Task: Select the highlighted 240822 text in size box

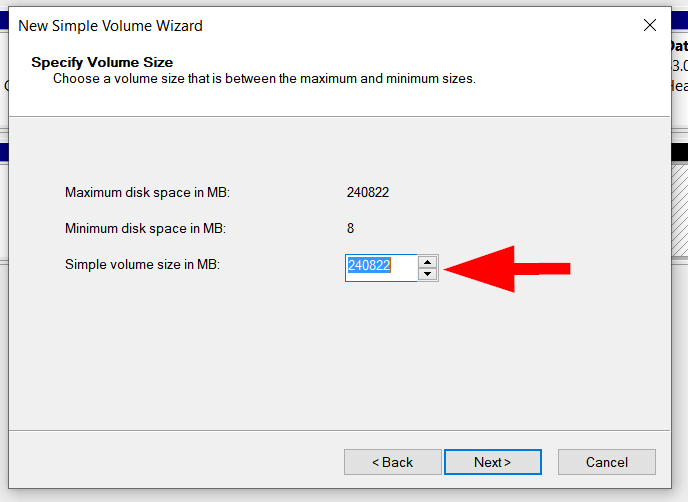Action: pos(369,265)
